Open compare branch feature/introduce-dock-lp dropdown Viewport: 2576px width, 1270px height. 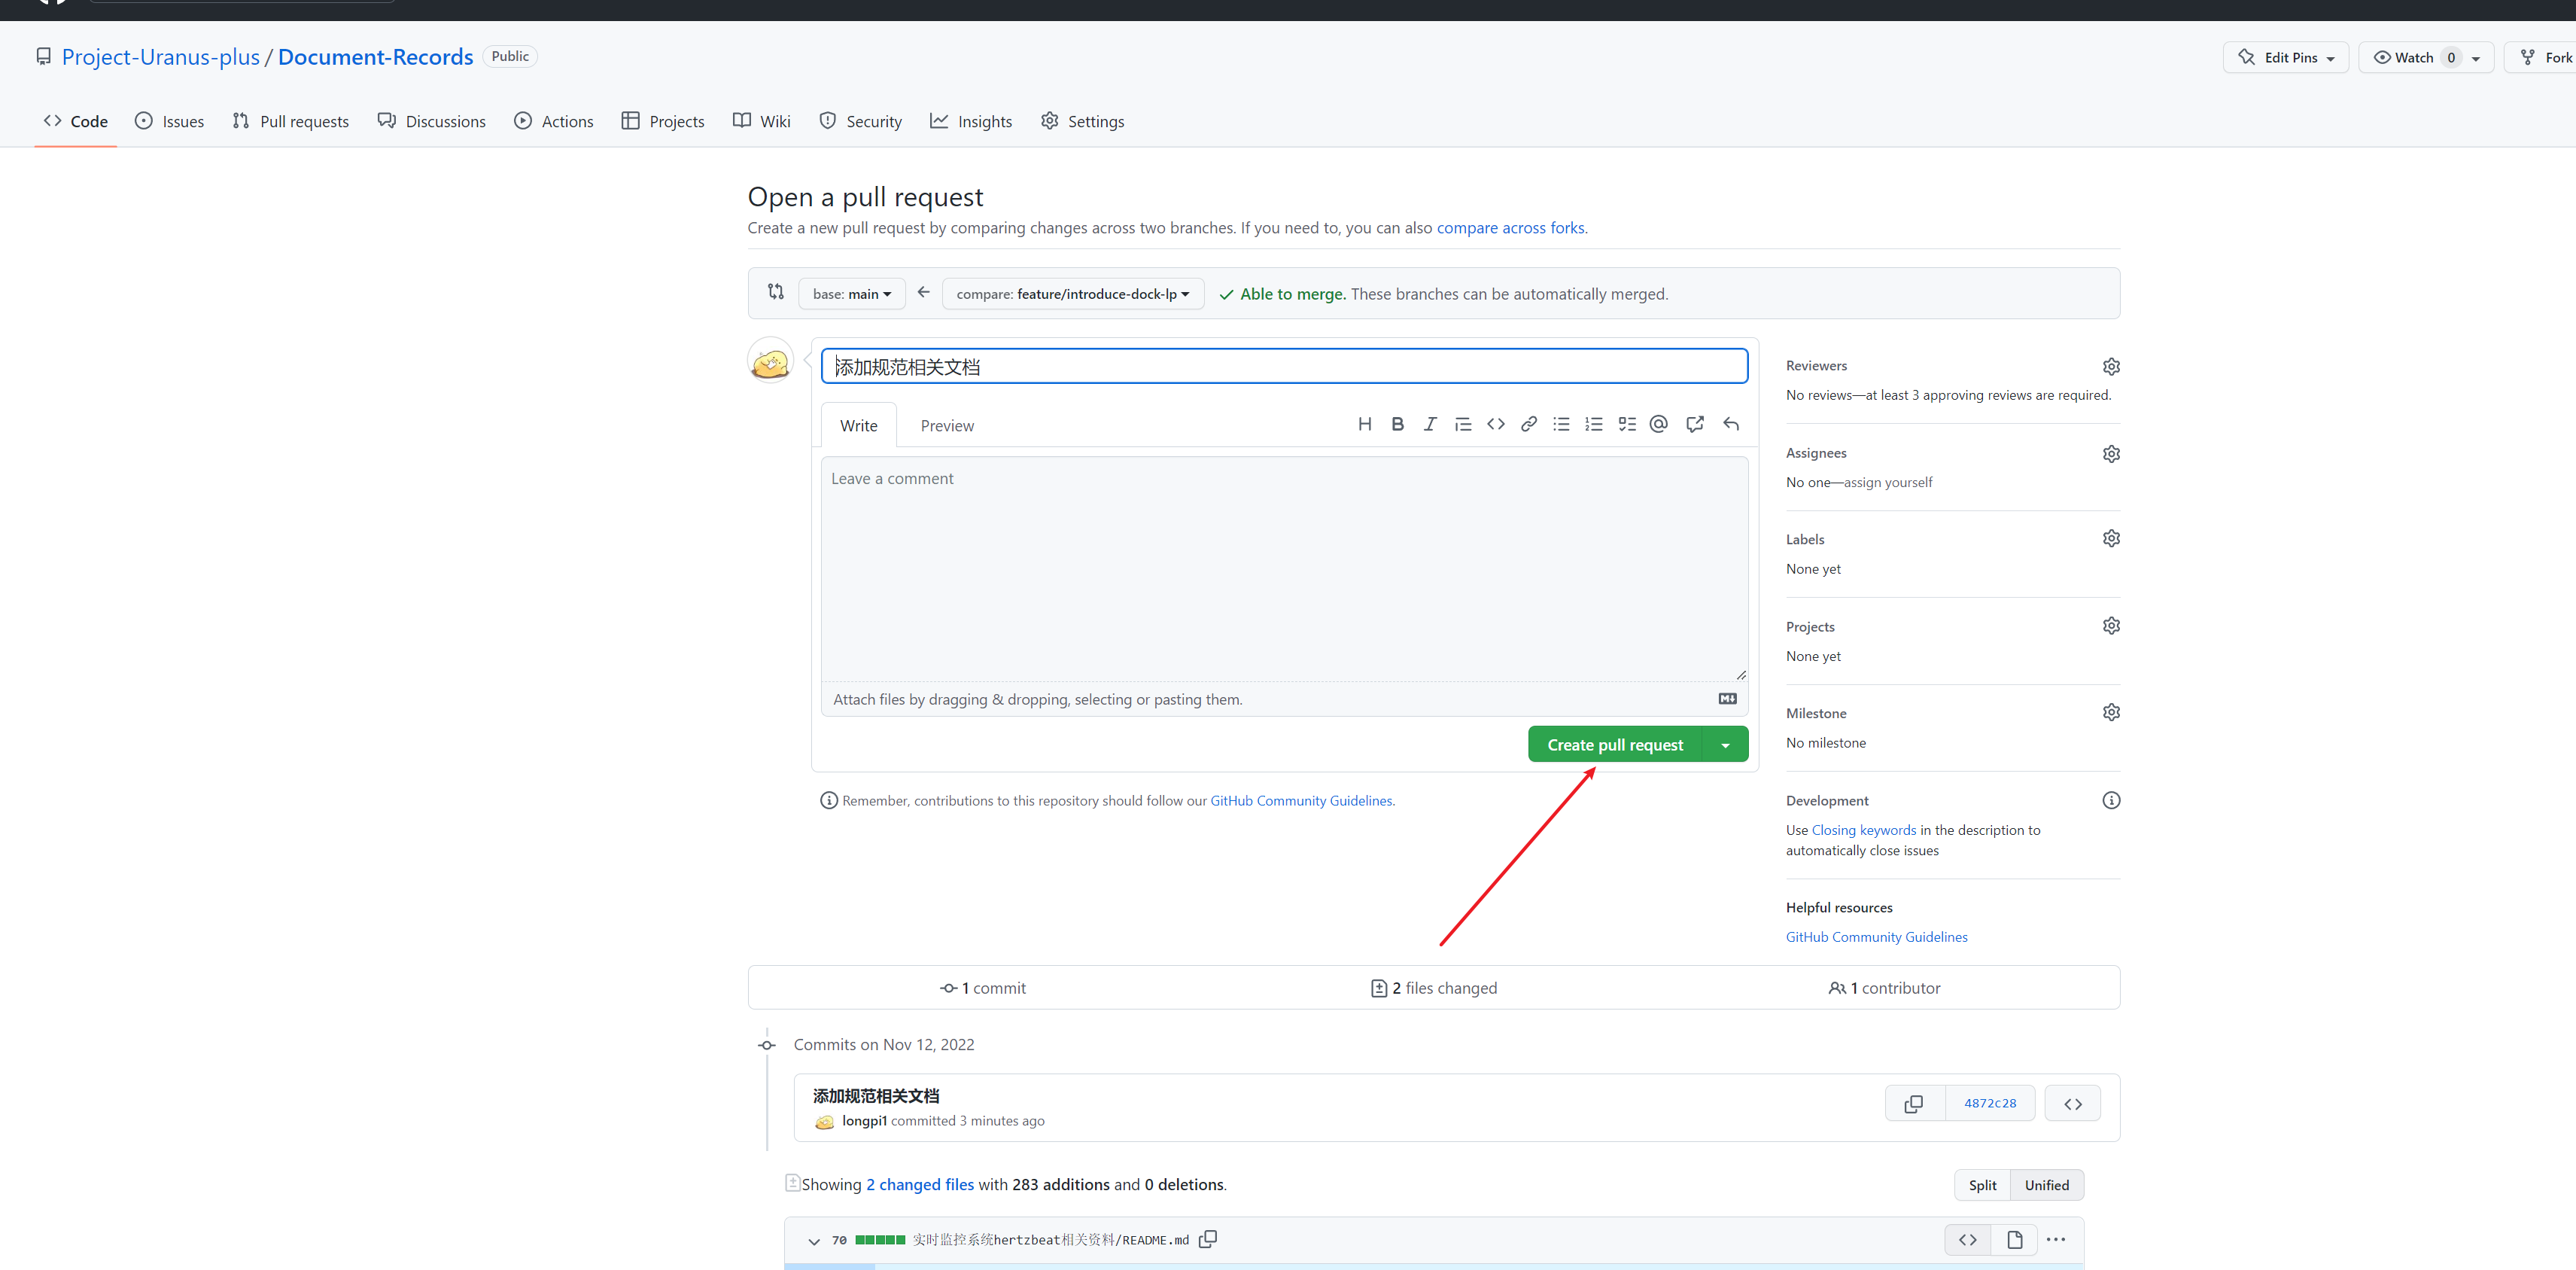(1072, 294)
